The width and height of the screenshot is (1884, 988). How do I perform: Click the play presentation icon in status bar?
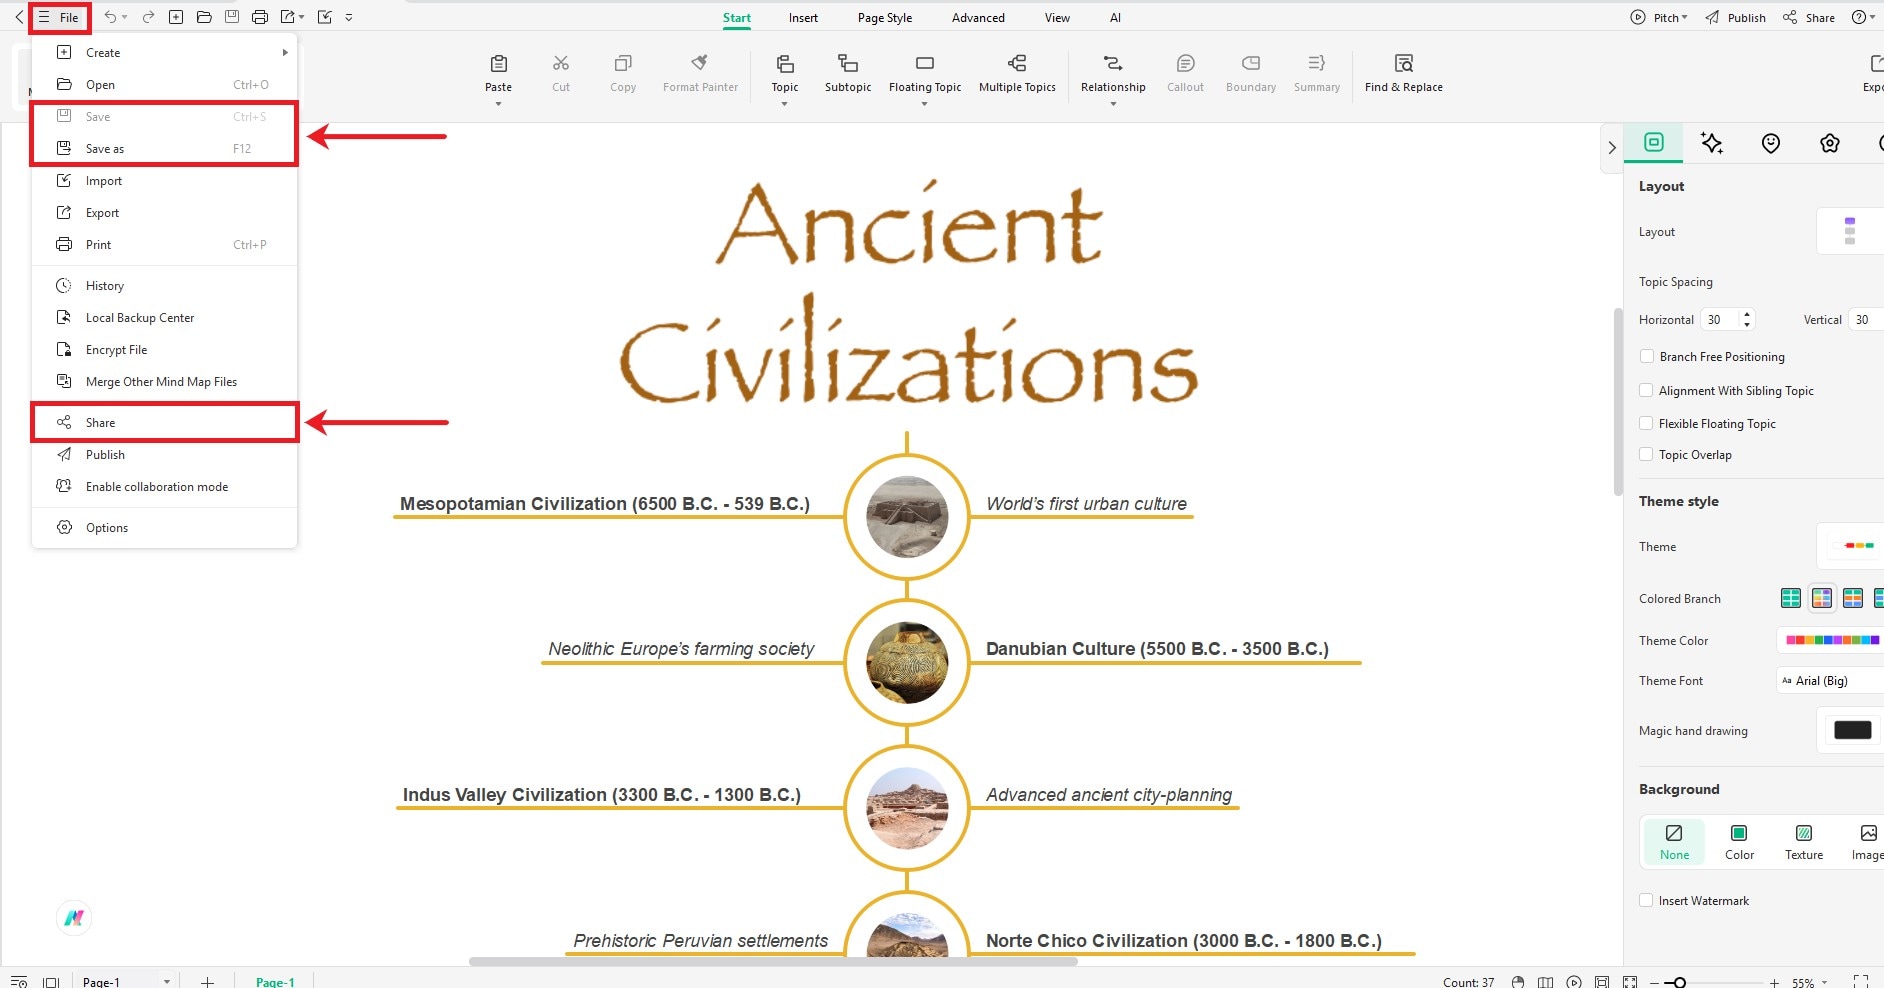coord(1574,982)
